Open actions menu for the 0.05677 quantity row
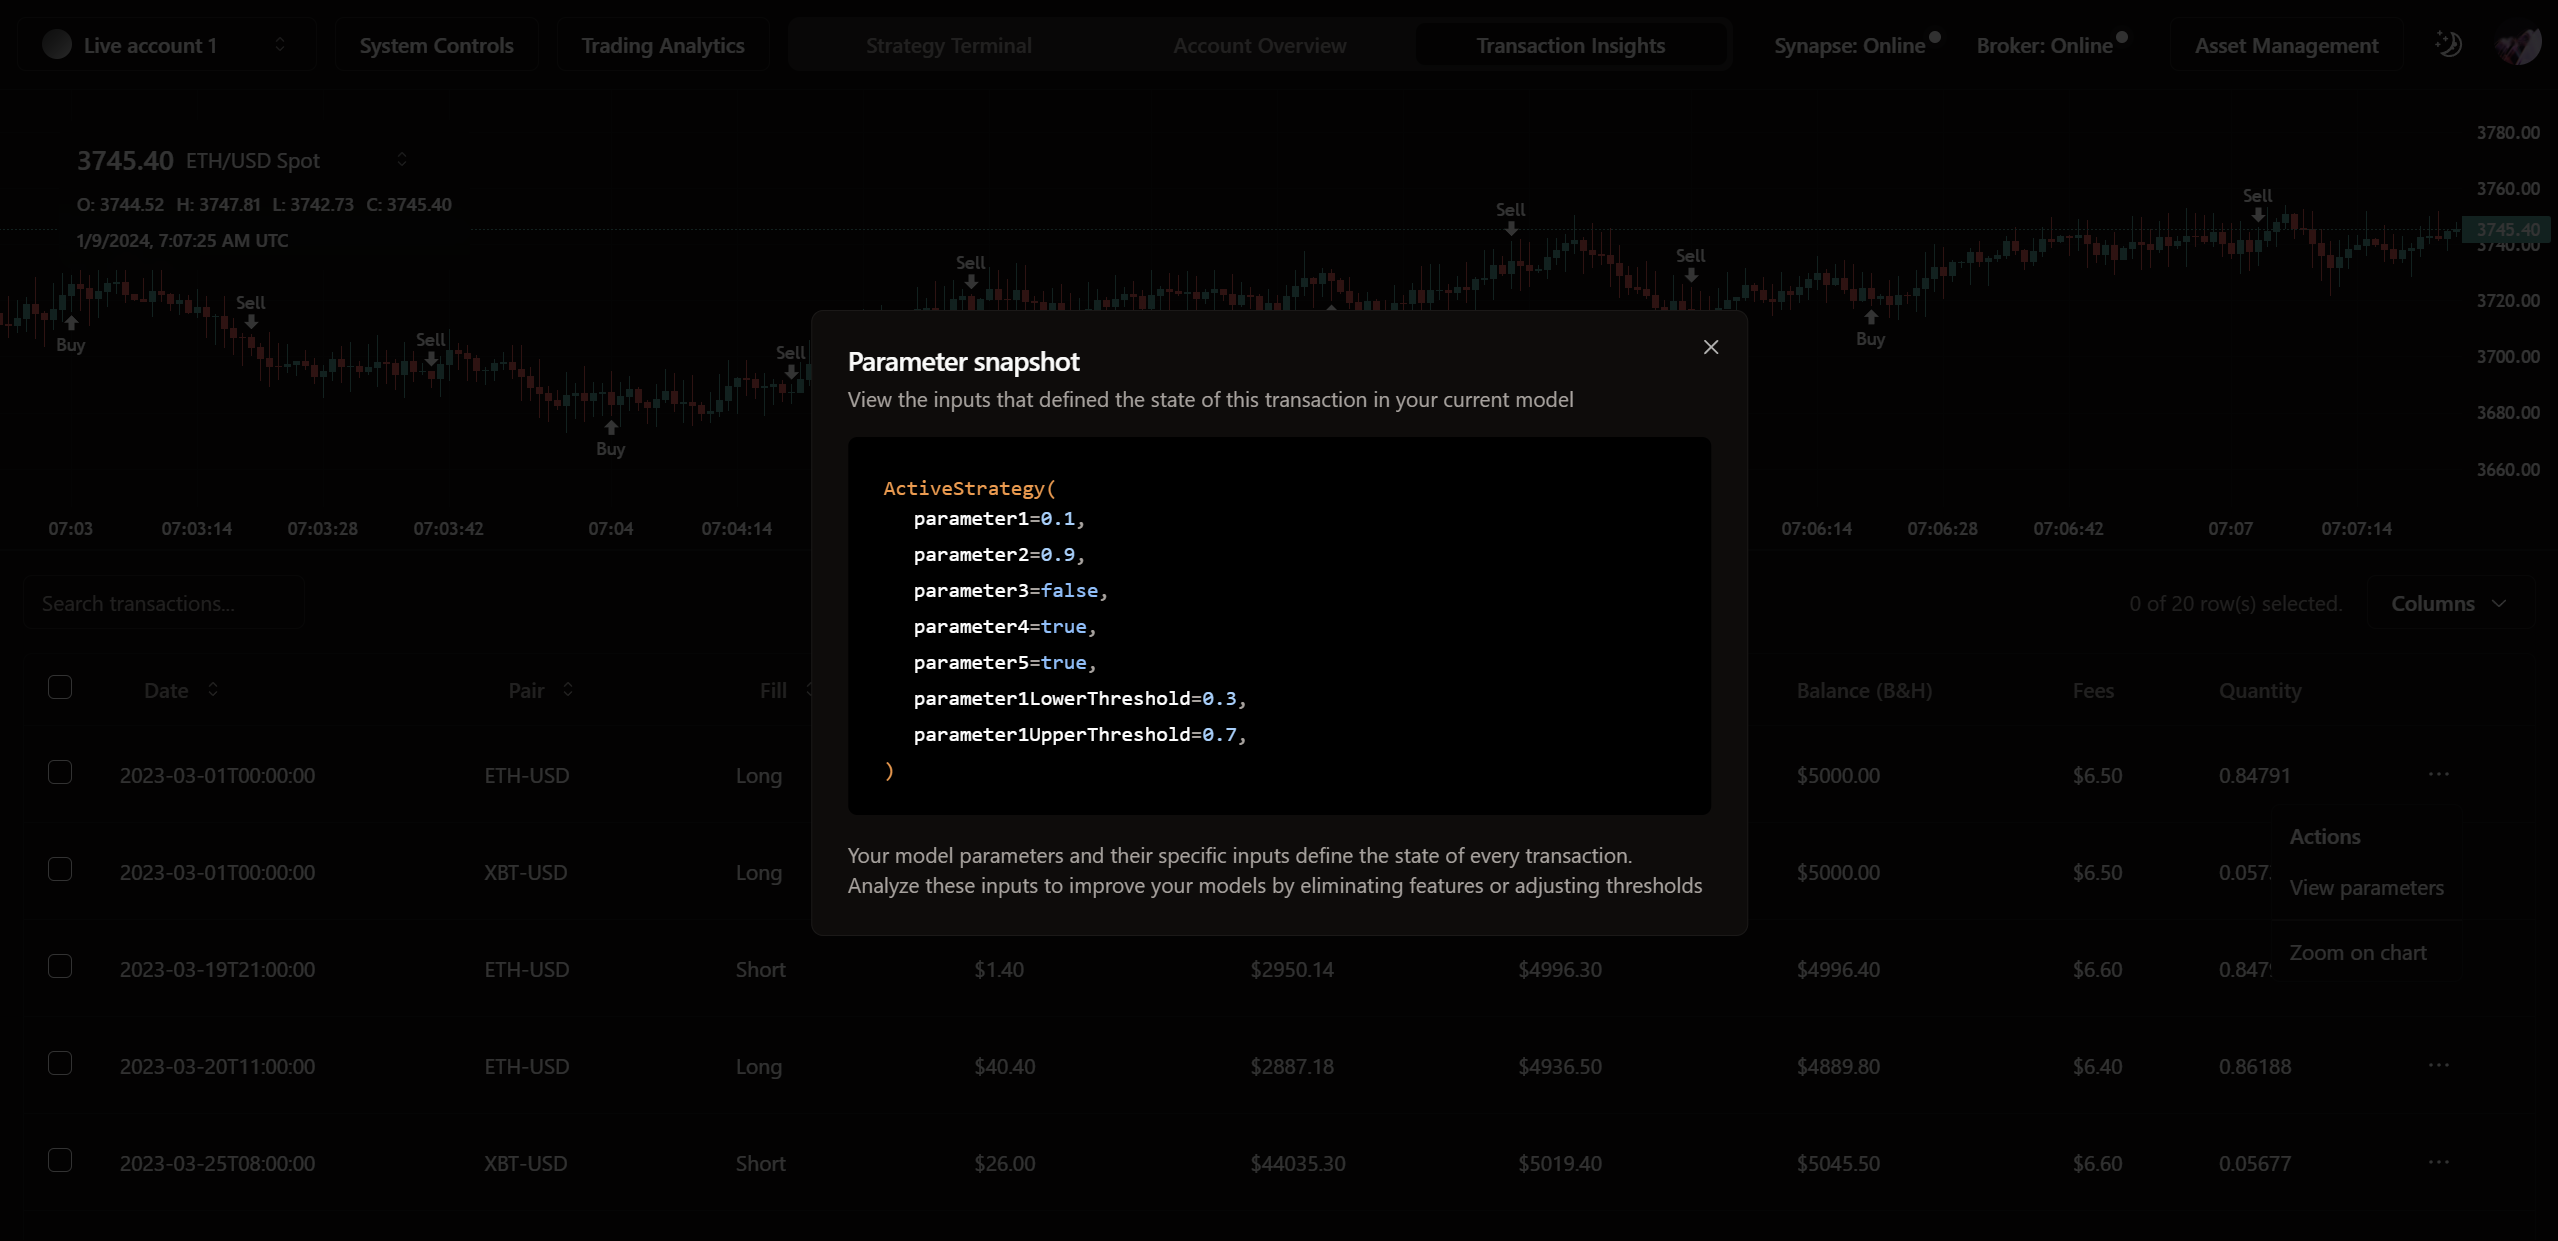 pyautogui.click(x=2438, y=1162)
